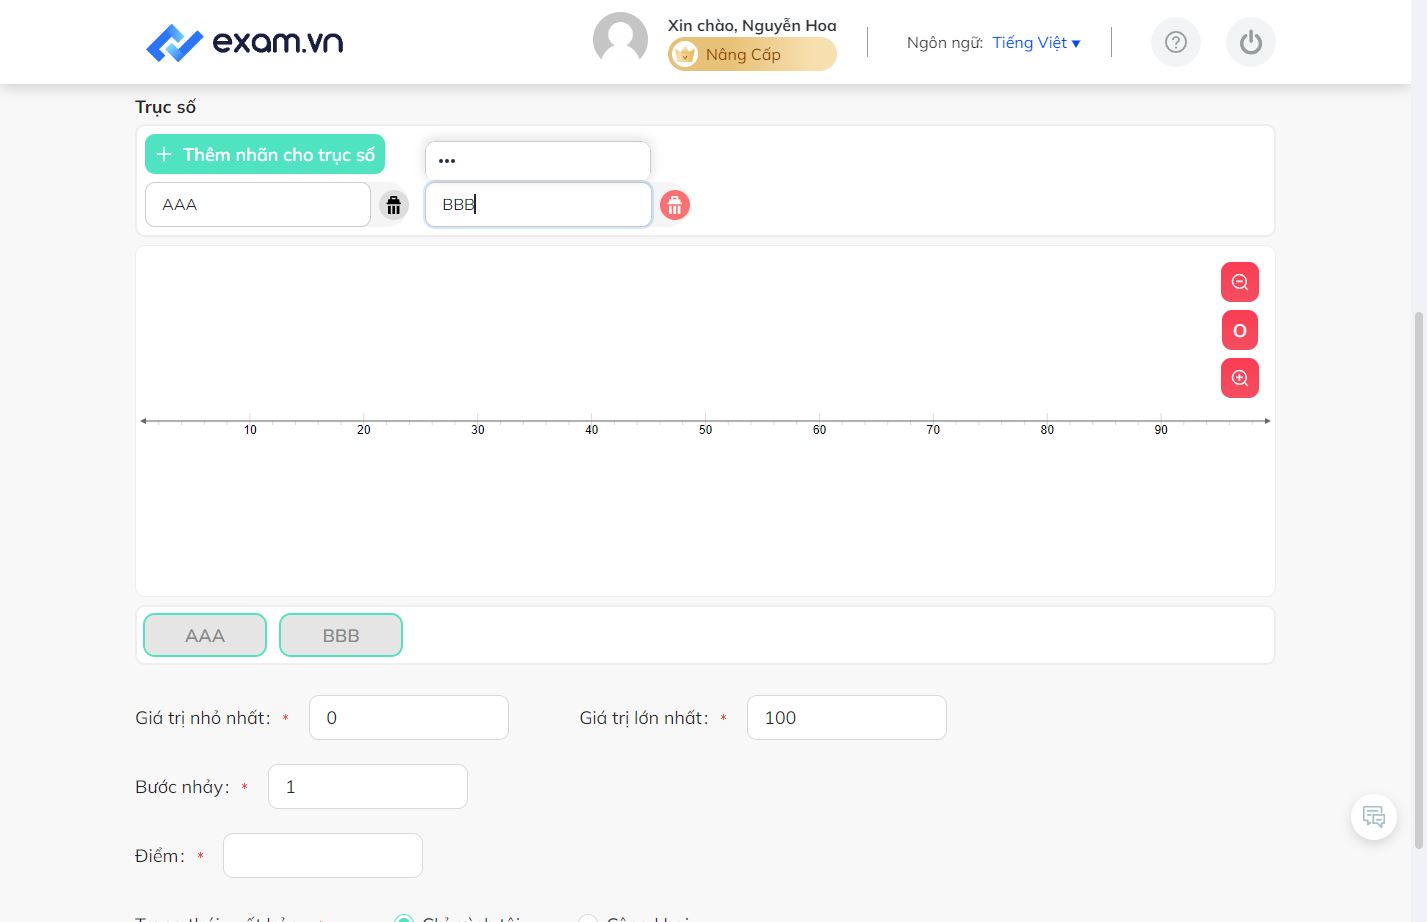Click the AAA label chip
The height and width of the screenshot is (922, 1427).
[205, 635]
